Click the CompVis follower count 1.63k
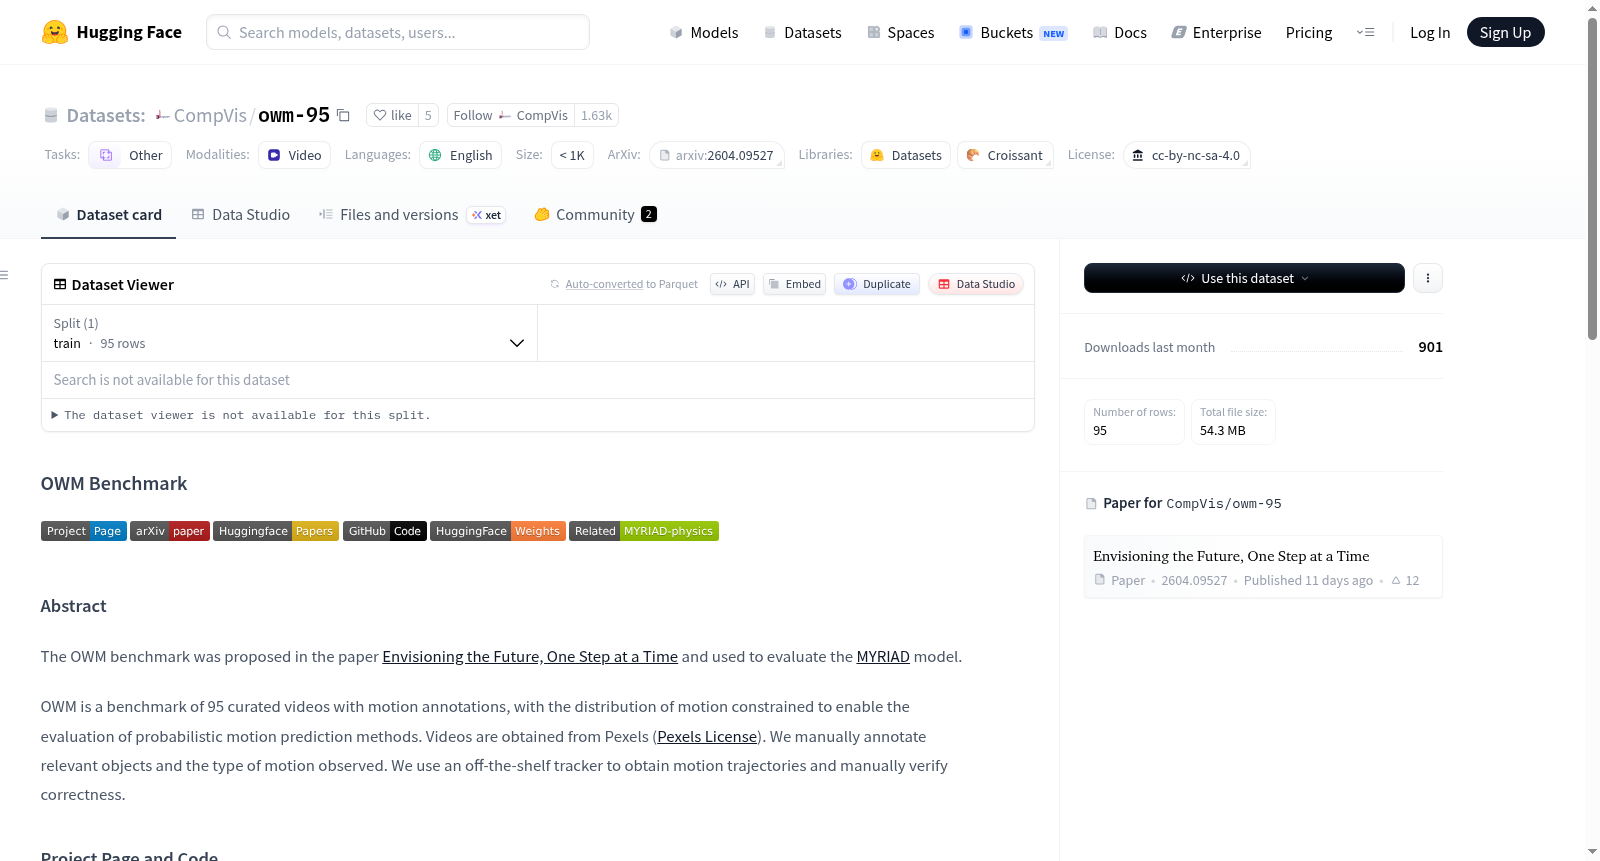The image size is (1600, 861). point(597,115)
